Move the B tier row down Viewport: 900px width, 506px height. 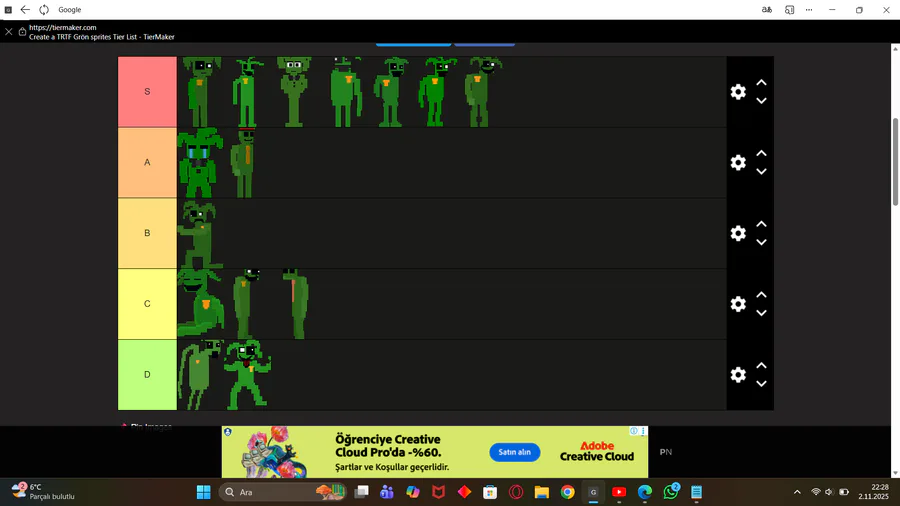[x=761, y=242]
